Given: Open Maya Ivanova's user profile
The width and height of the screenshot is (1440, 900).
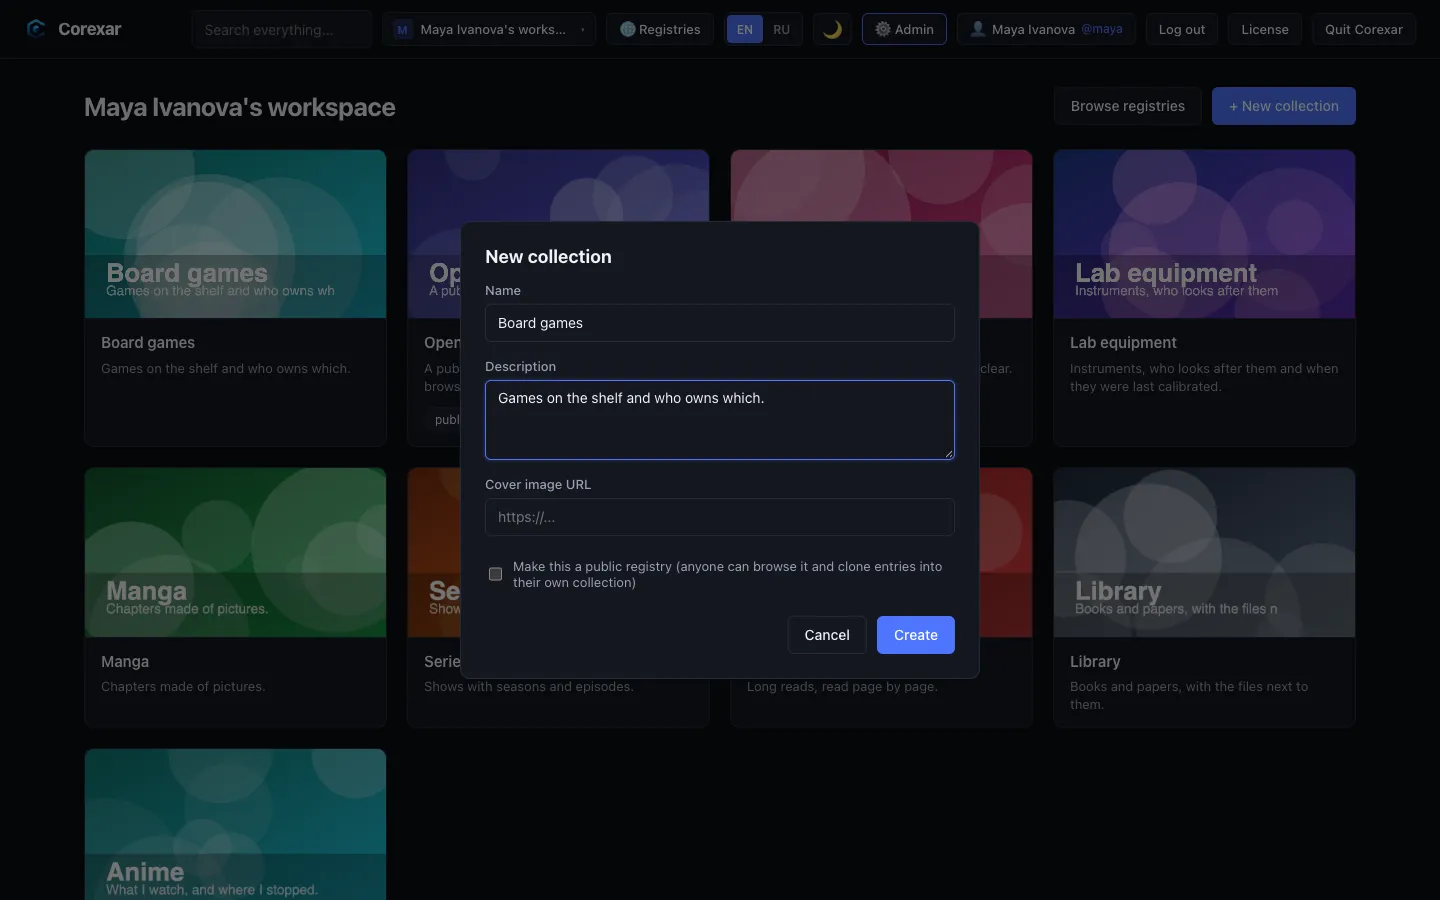Looking at the screenshot, I should pyautogui.click(x=1046, y=30).
